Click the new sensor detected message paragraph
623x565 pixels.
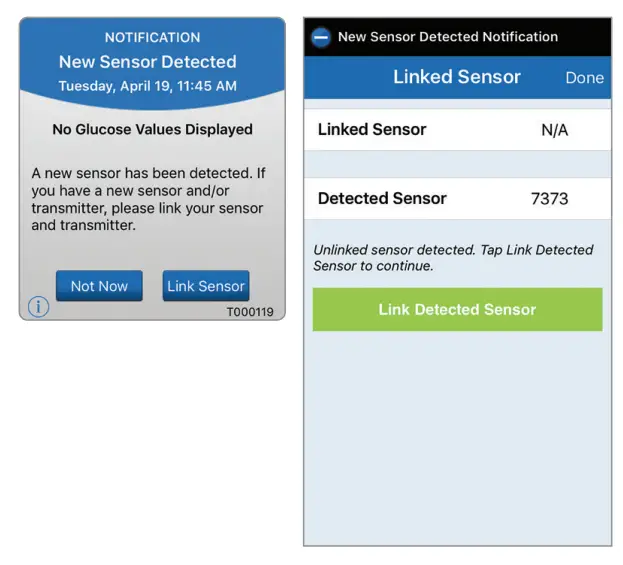pos(148,199)
